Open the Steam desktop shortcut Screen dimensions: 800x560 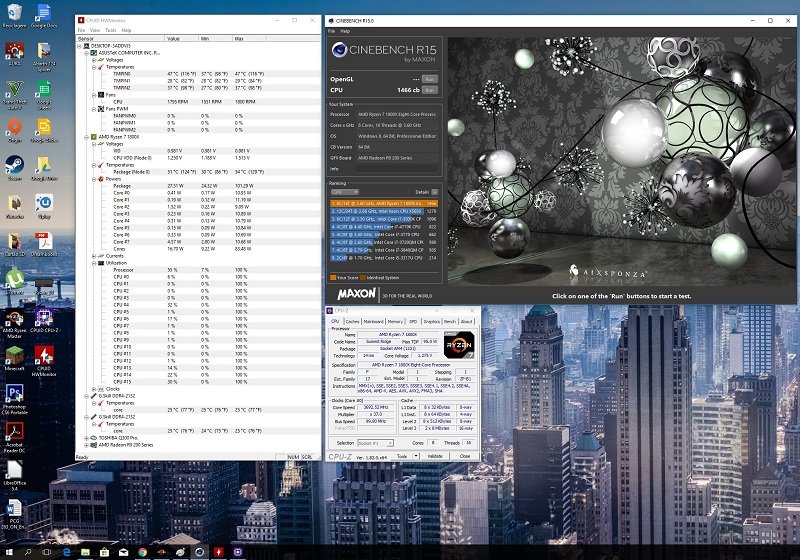[x=14, y=166]
